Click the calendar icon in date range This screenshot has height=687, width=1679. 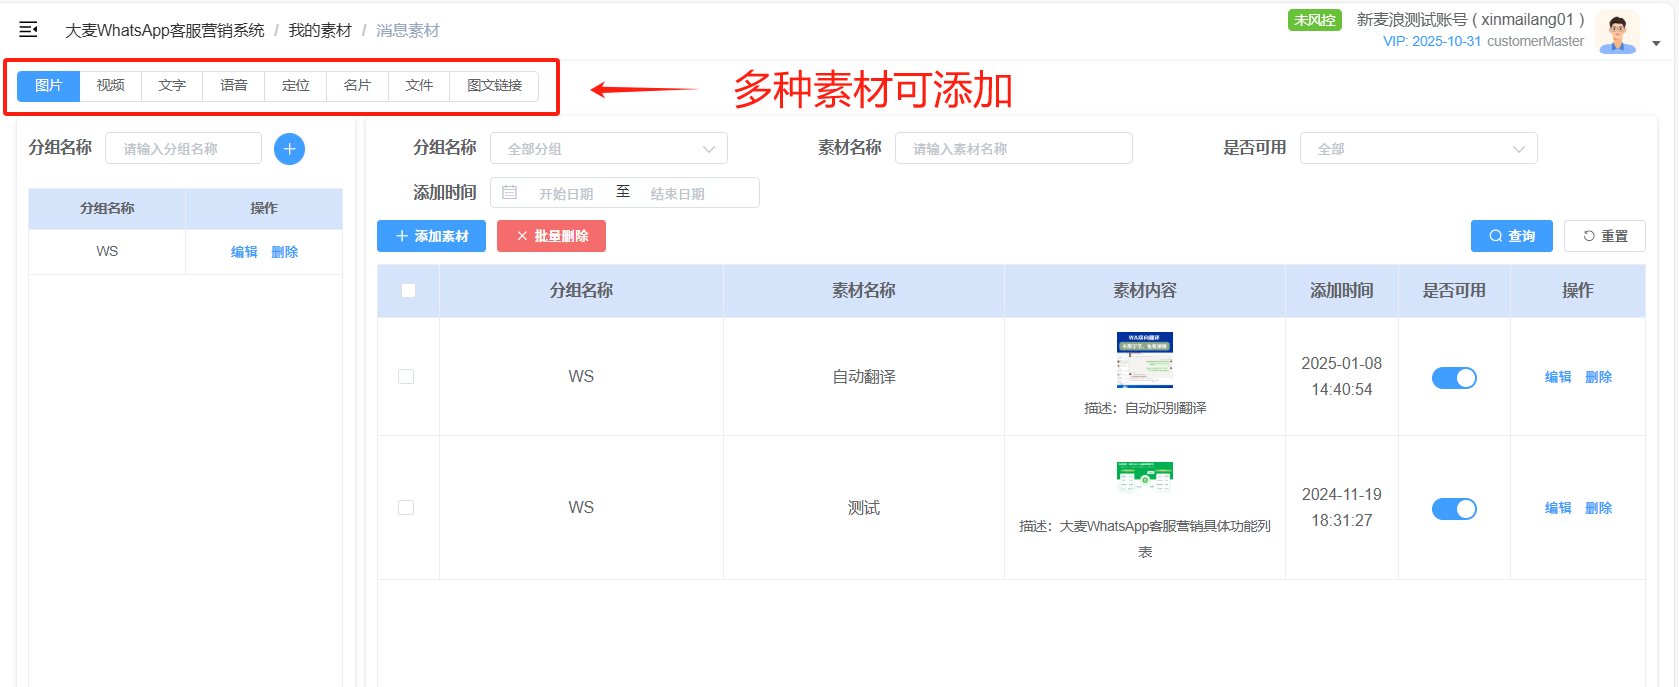click(509, 192)
